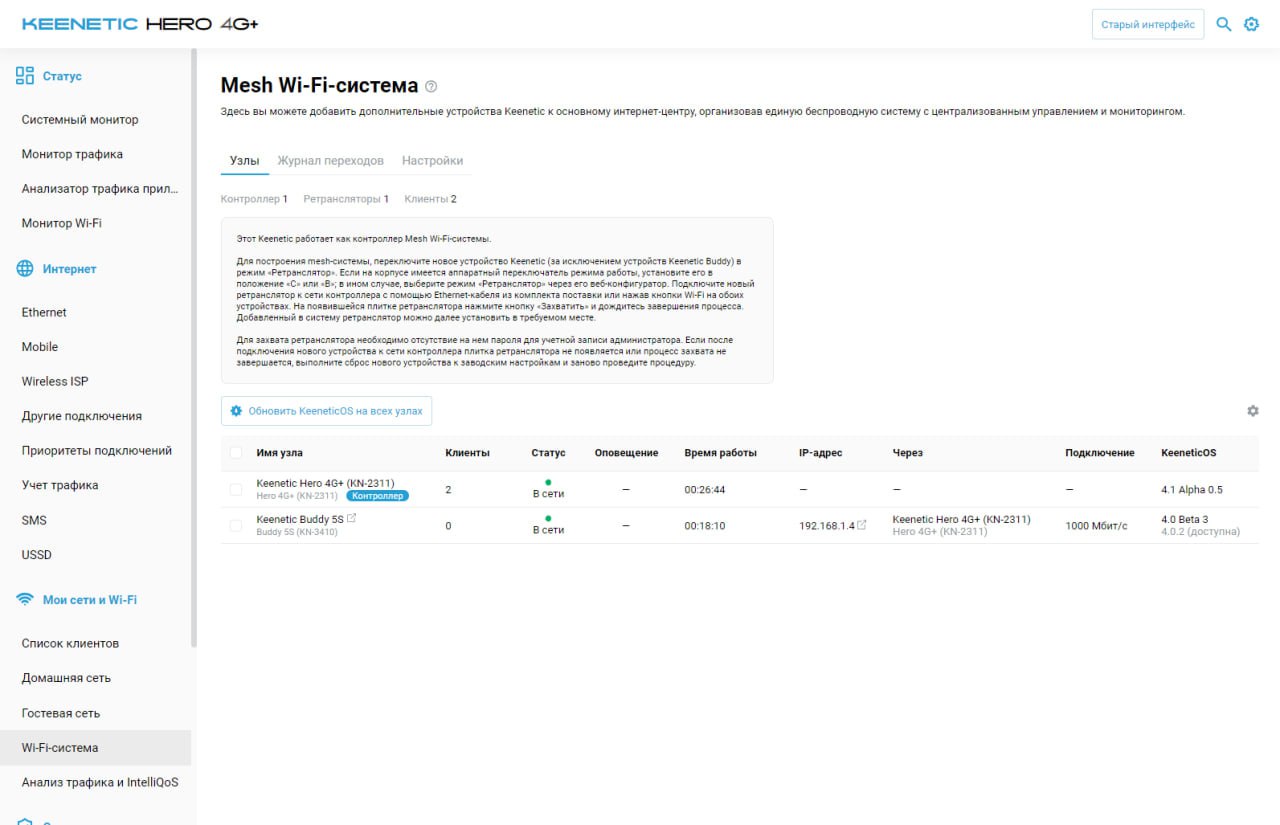
Task: Open Монитор трафика in sidebar
Action: point(72,154)
